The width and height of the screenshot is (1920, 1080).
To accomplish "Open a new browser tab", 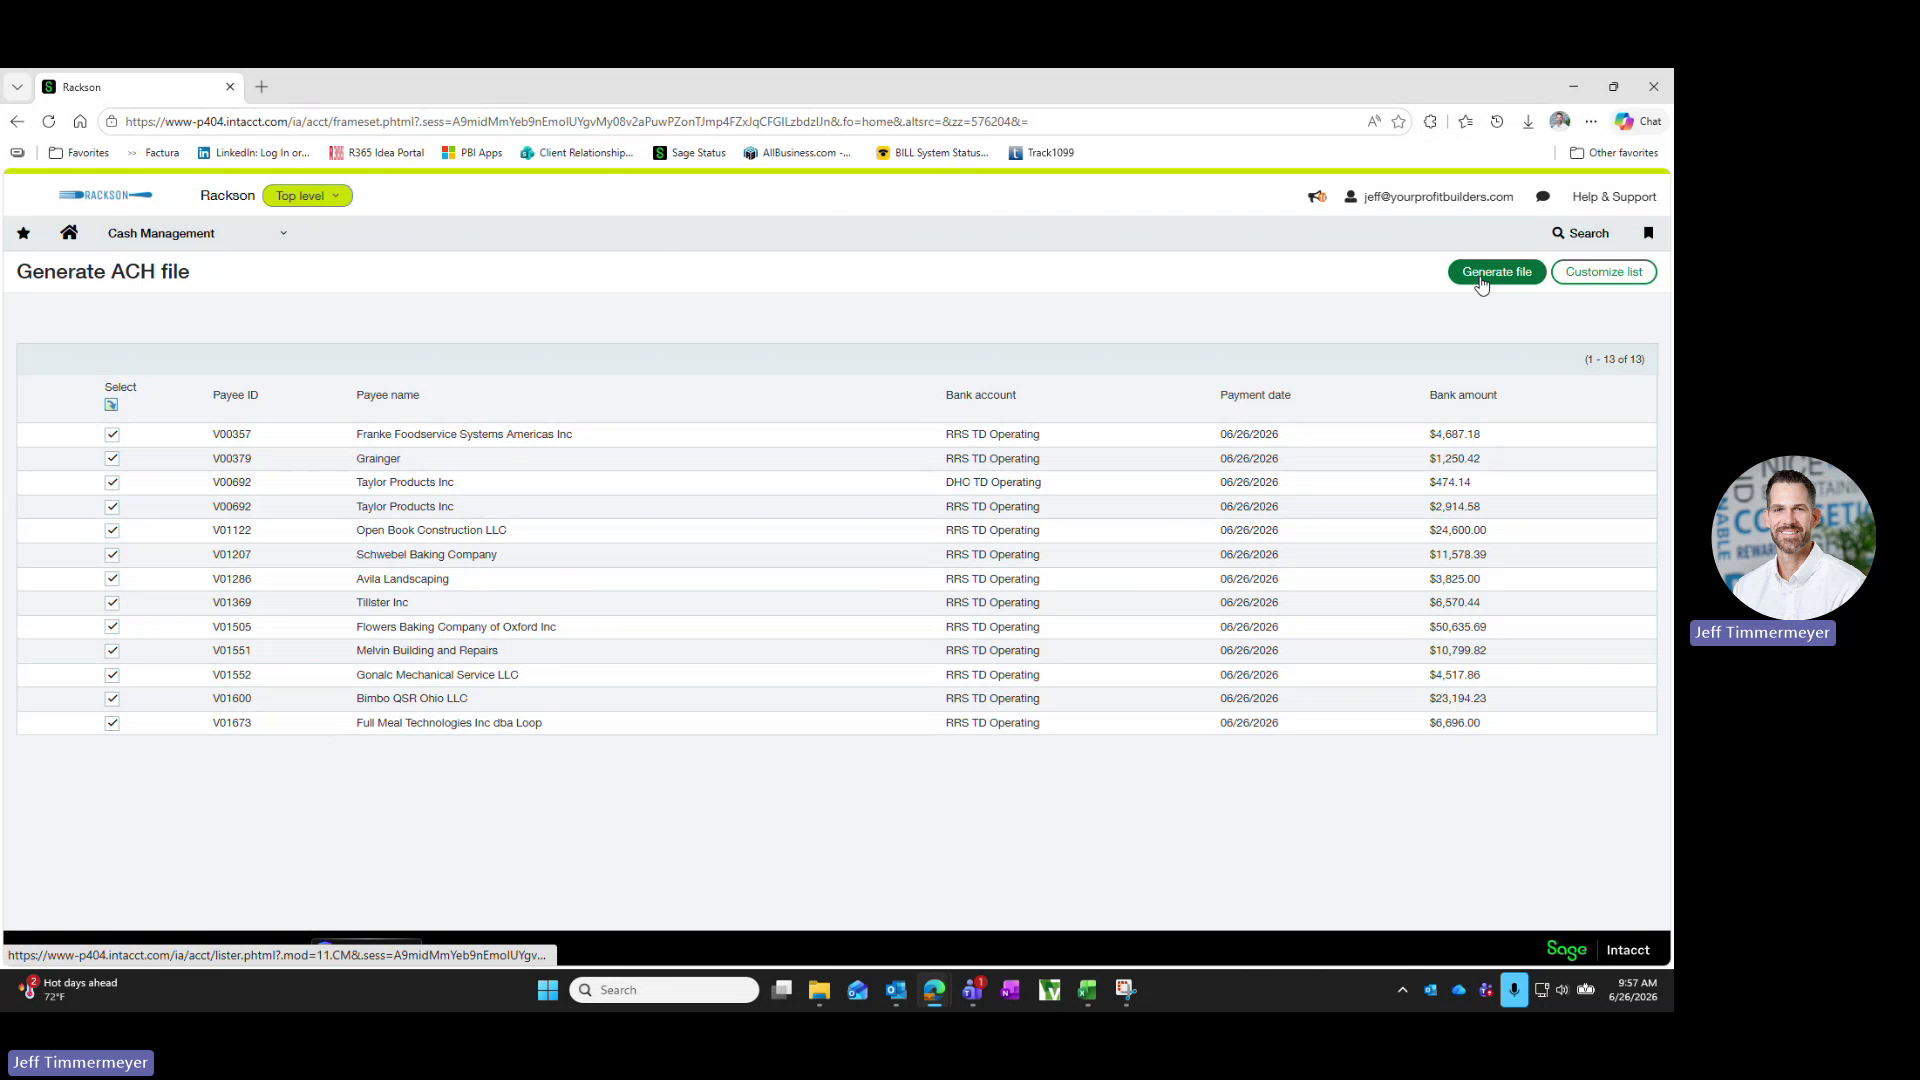I will (262, 87).
